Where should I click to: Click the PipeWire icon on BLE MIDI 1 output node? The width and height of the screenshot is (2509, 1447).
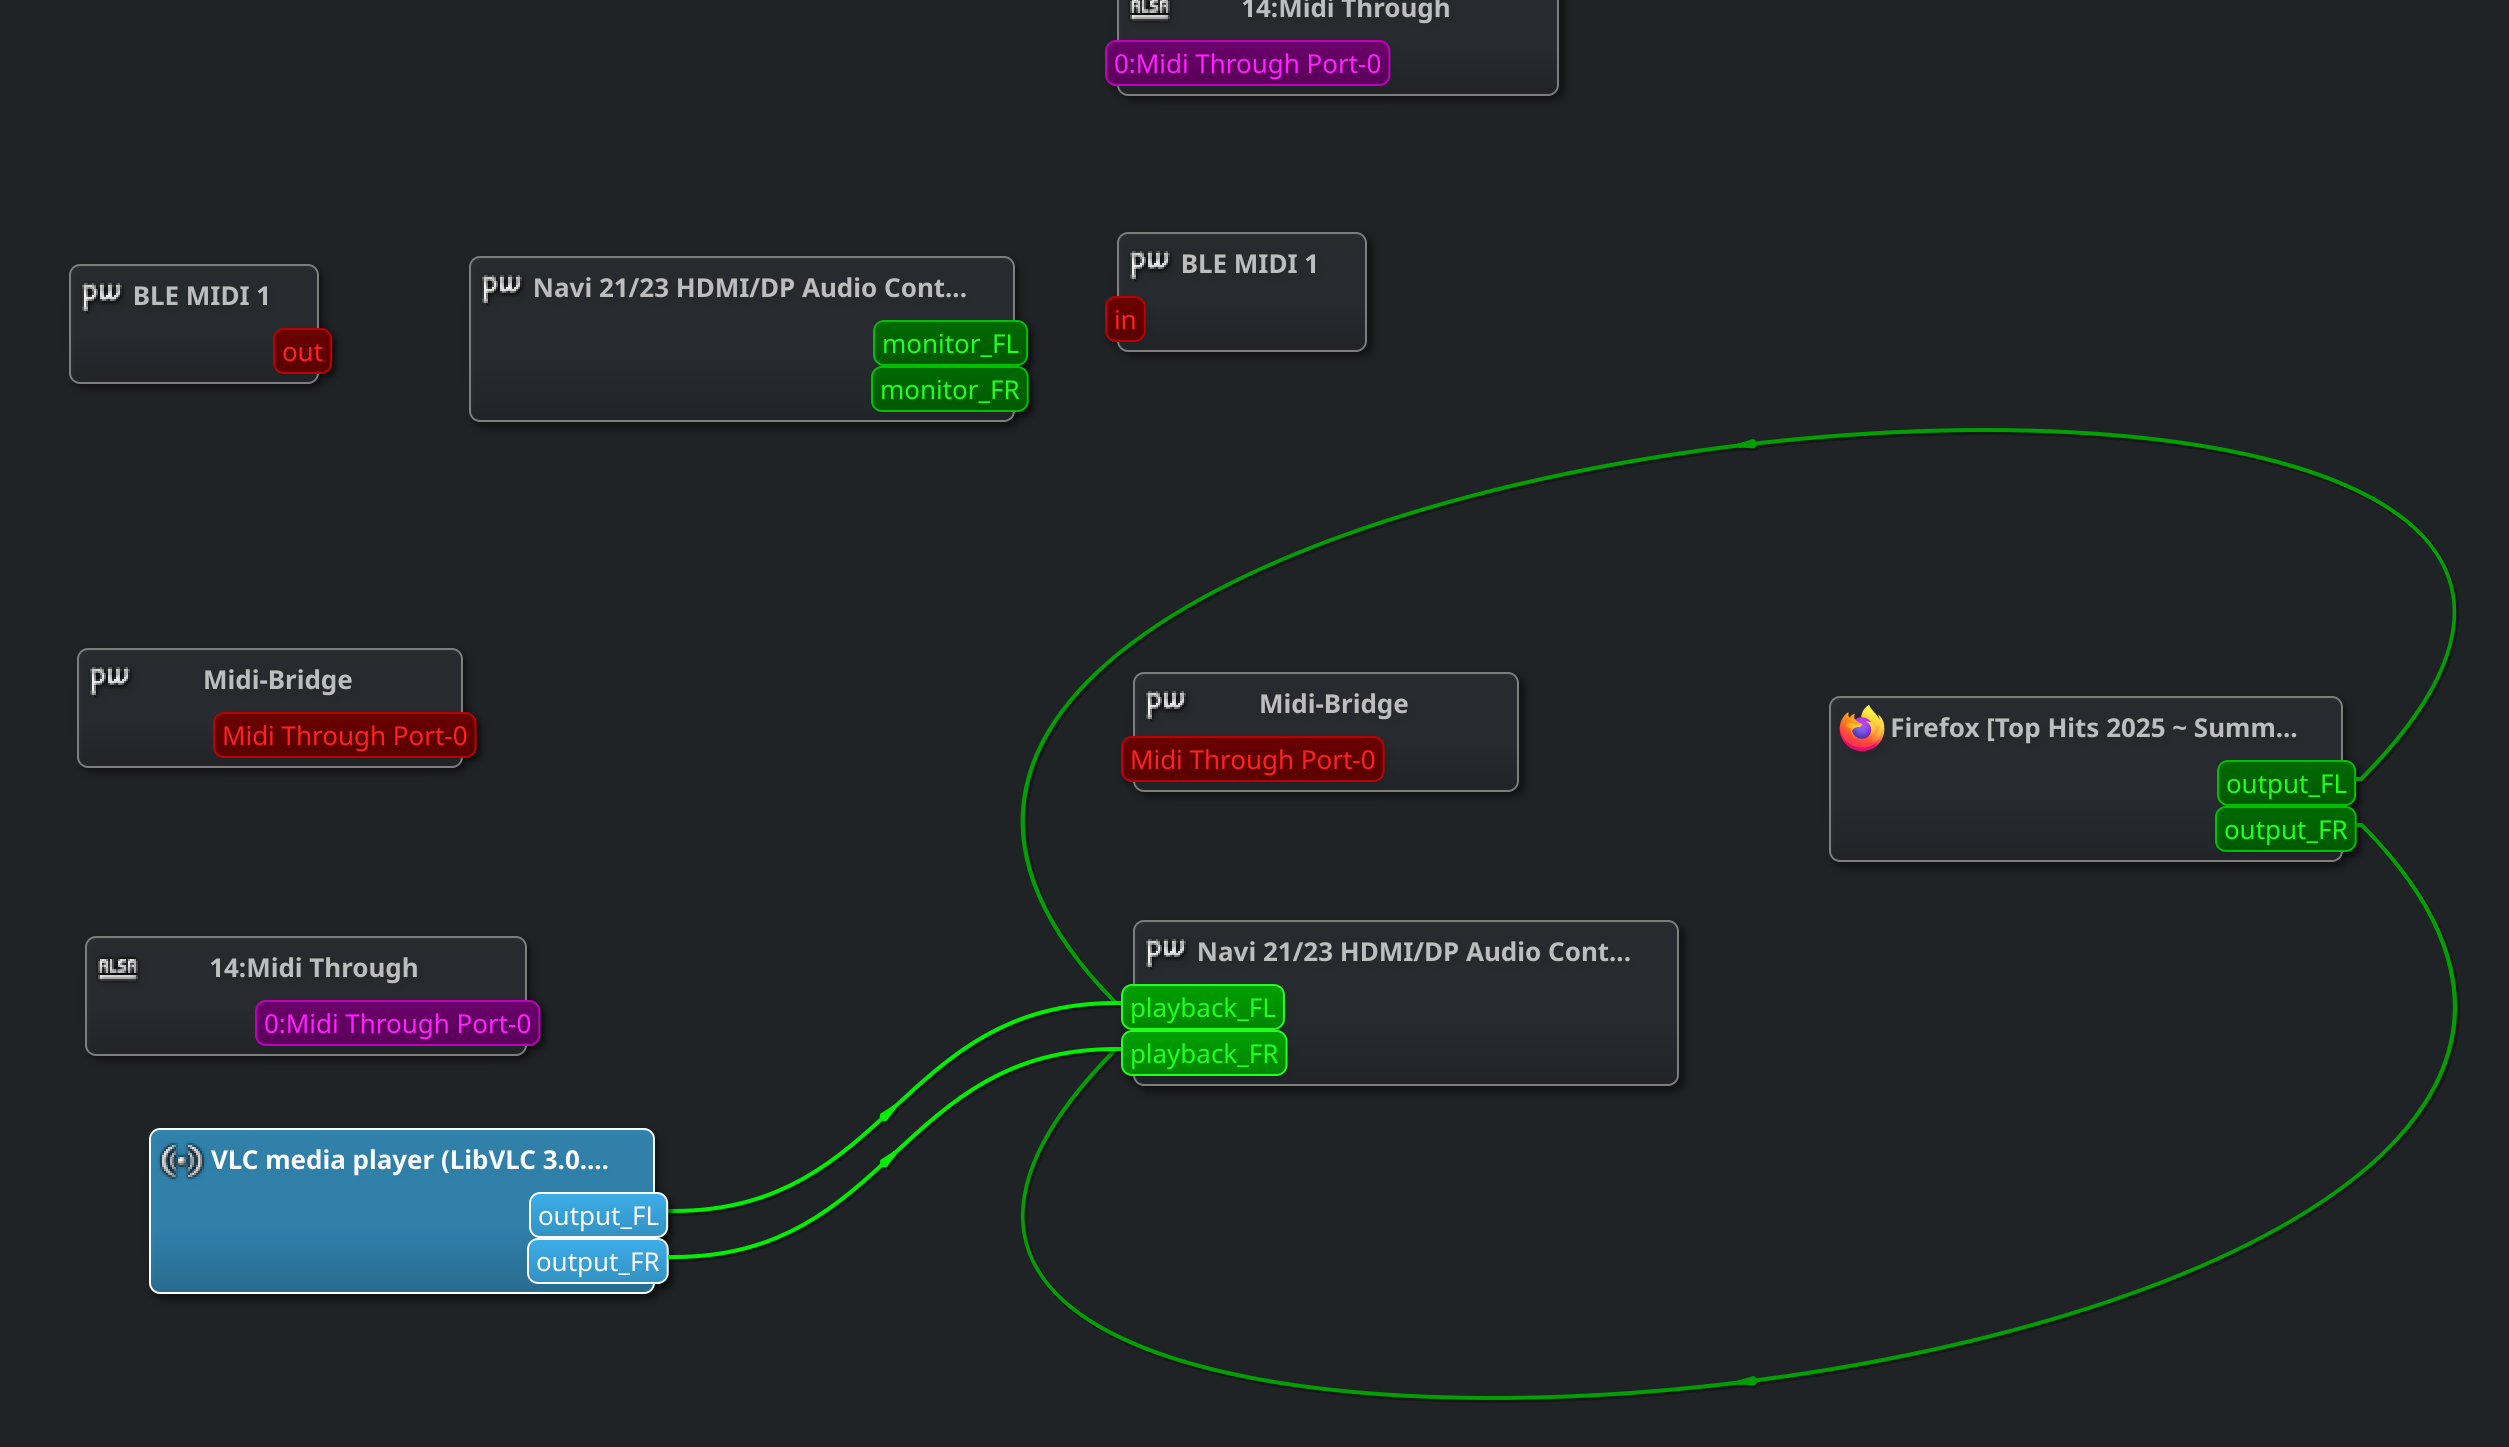101,295
